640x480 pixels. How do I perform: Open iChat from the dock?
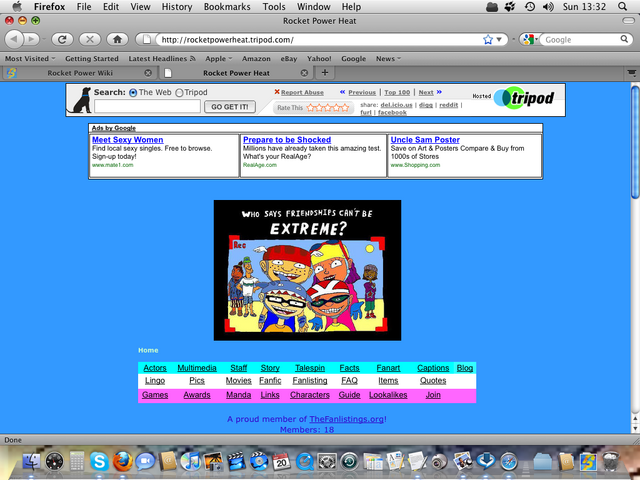tap(145, 462)
